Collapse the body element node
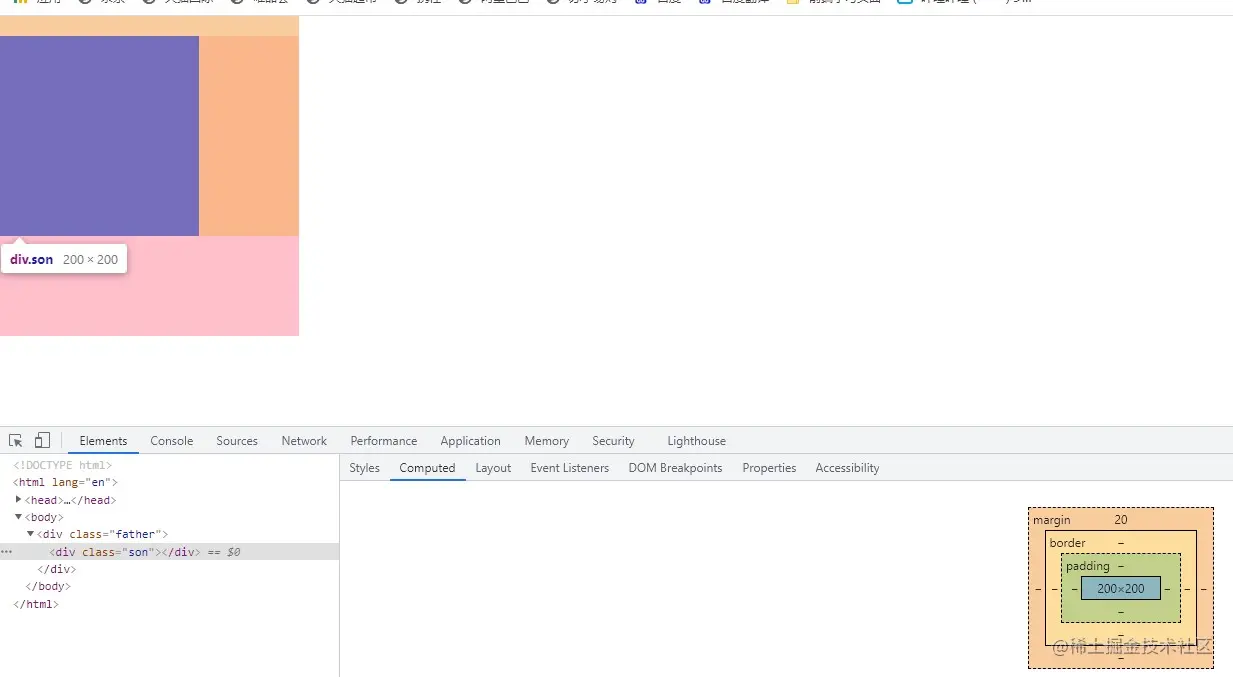 tap(19, 517)
